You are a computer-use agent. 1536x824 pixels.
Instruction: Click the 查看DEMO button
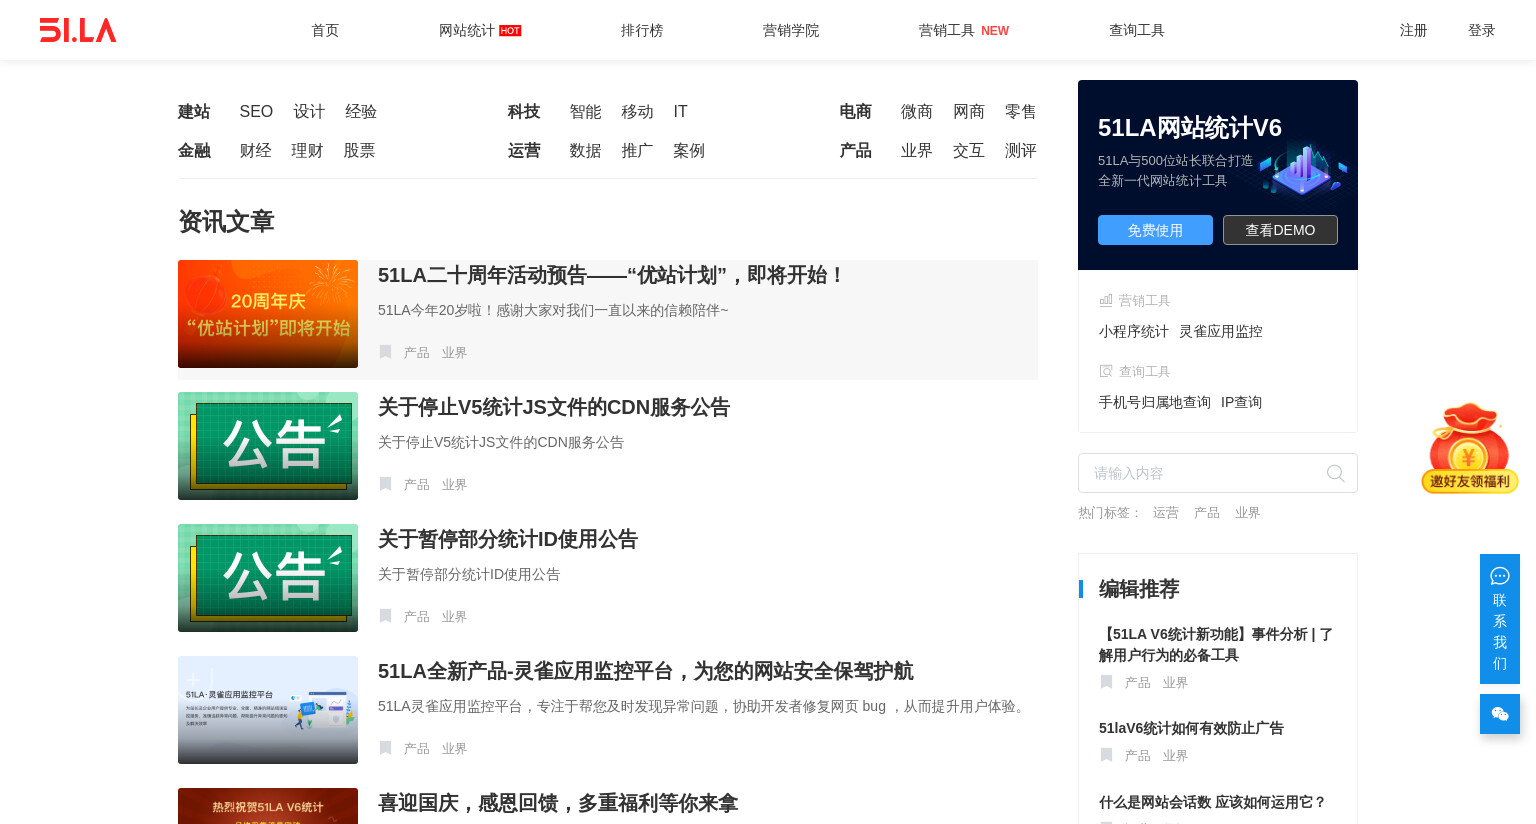click(x=1280, y=230)
